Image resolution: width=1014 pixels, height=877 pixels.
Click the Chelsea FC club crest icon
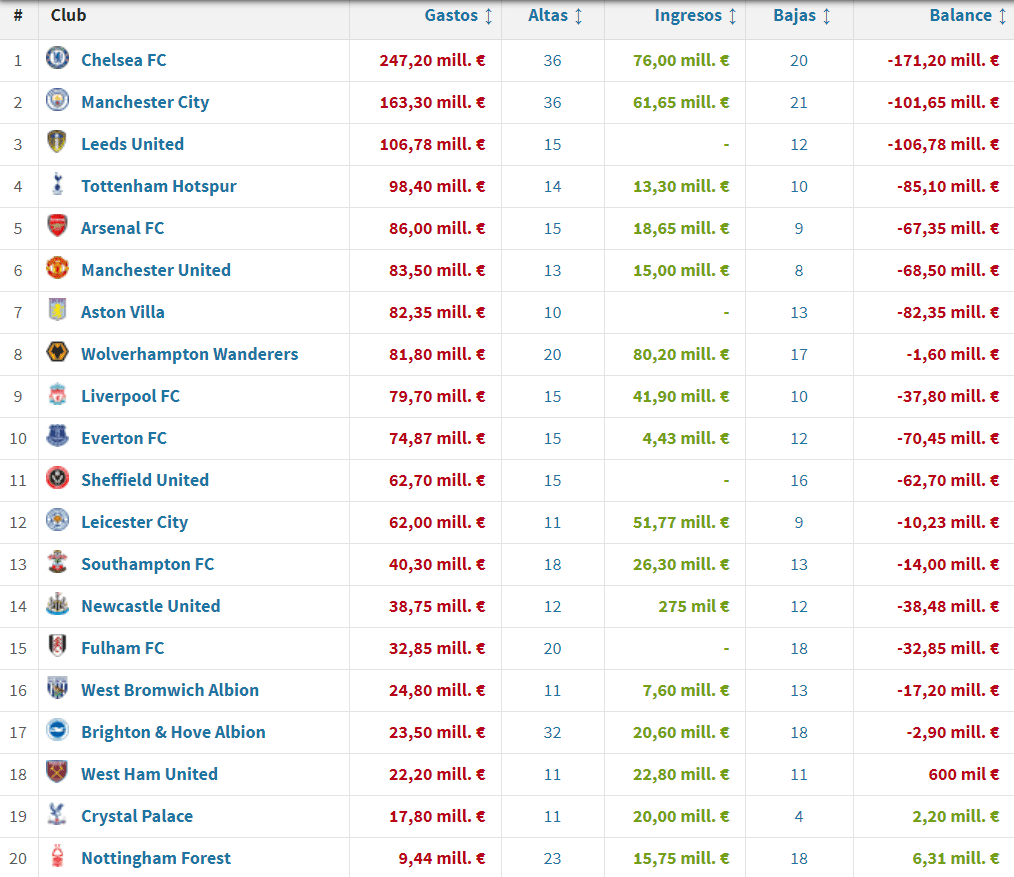pyautogui.click(x=57, y=59)
